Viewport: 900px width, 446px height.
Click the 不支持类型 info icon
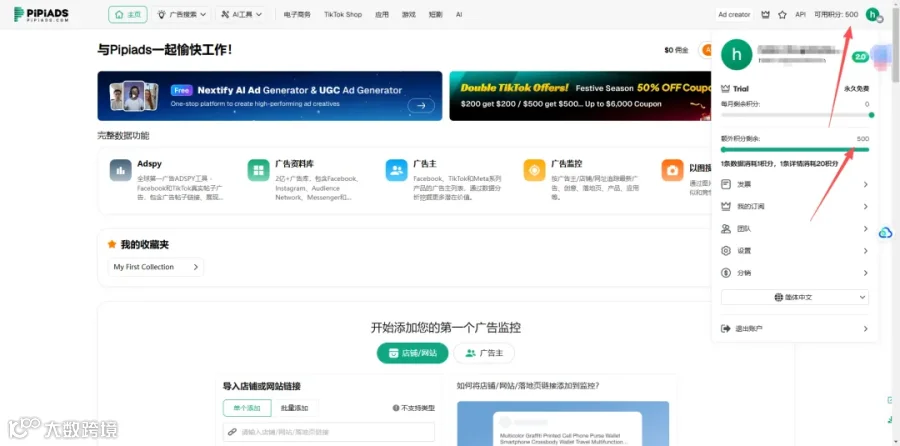point(396,408)
